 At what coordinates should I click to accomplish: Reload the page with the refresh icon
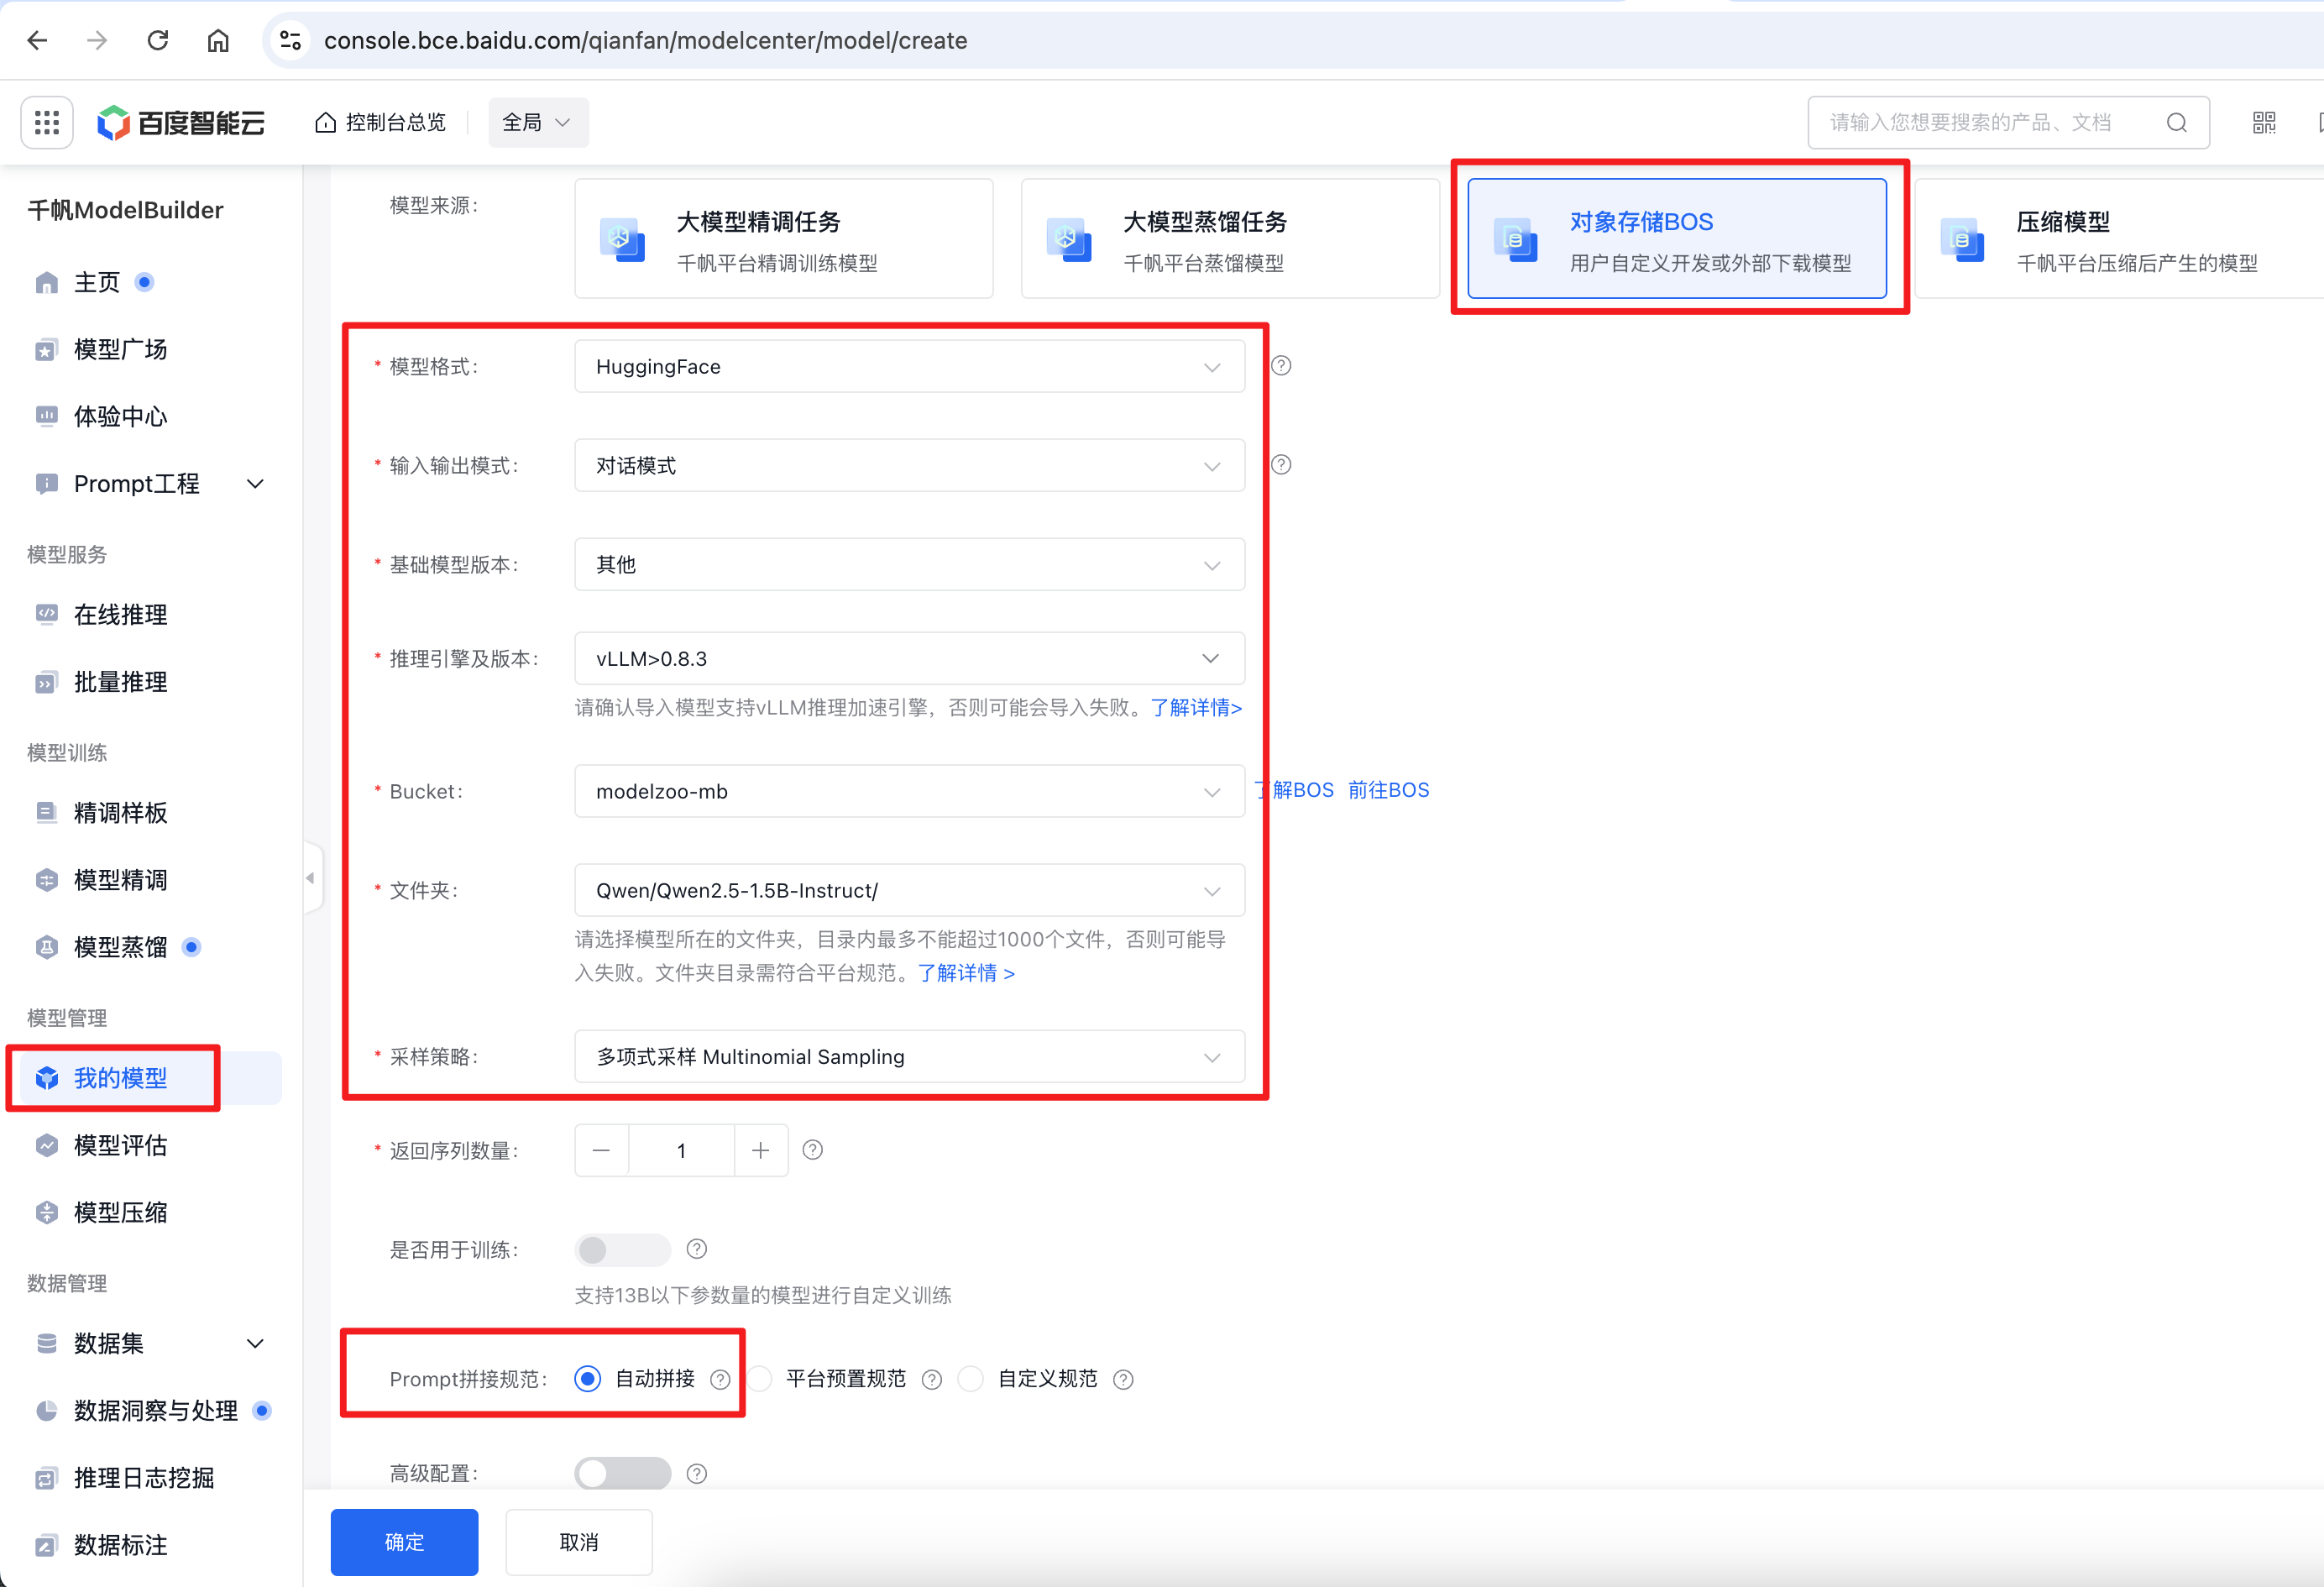click(158, 40)
